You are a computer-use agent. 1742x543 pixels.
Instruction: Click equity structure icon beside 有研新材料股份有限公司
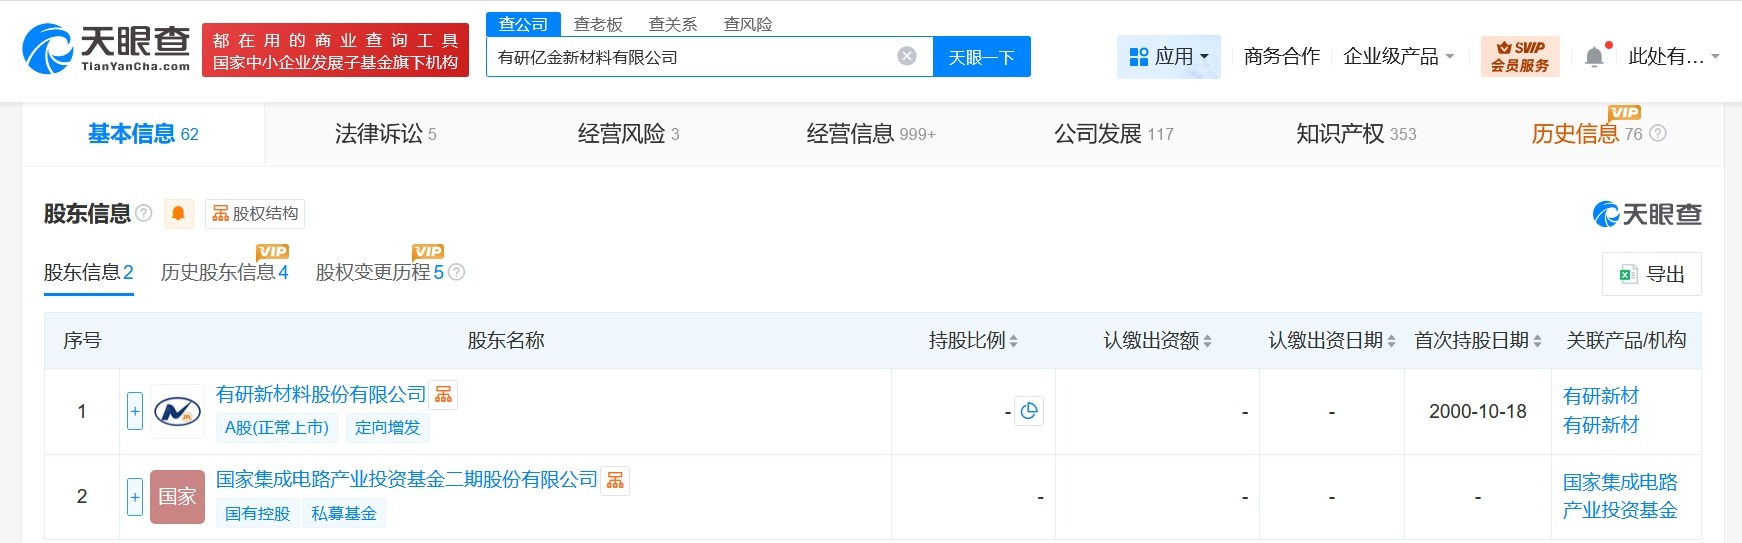tap(443, 395)
